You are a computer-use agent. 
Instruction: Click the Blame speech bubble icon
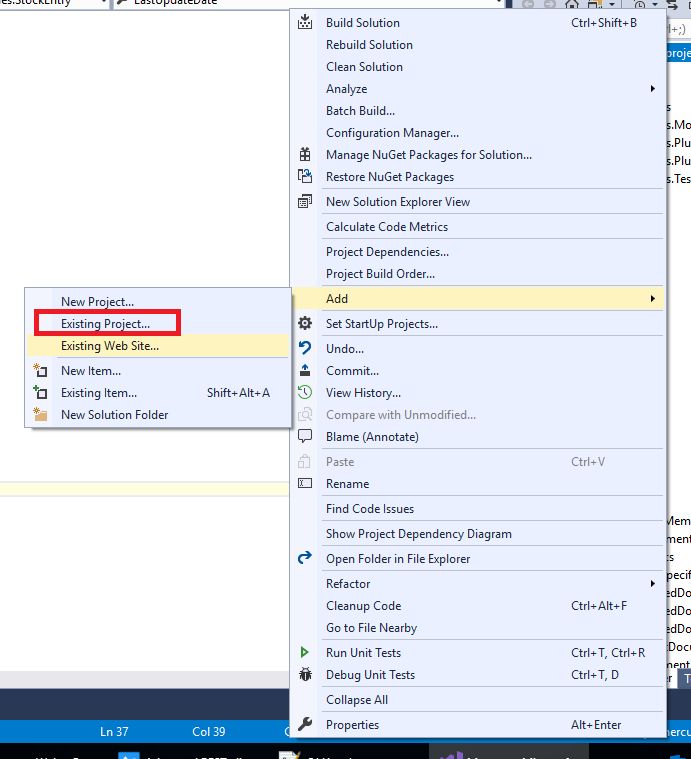pyautogui.click(x=305, y=436)
